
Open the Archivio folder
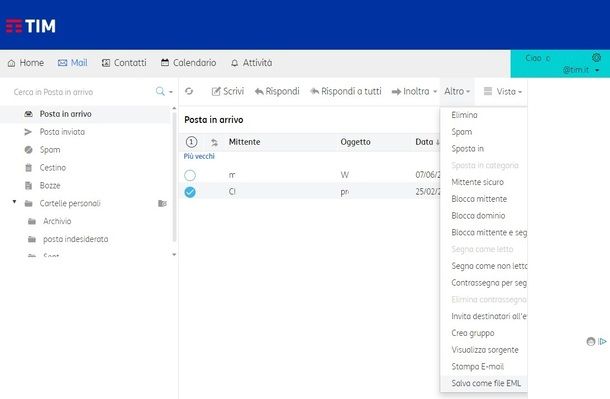coord(57,221)
